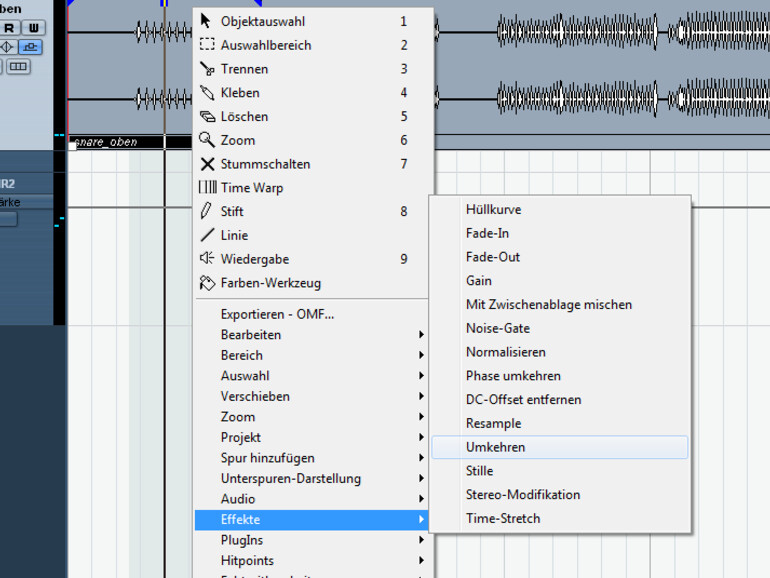The width and height of the screenshot is (770, 578).
Task: Toggle the track's W write automation button
Action: [x=34, y=28]
